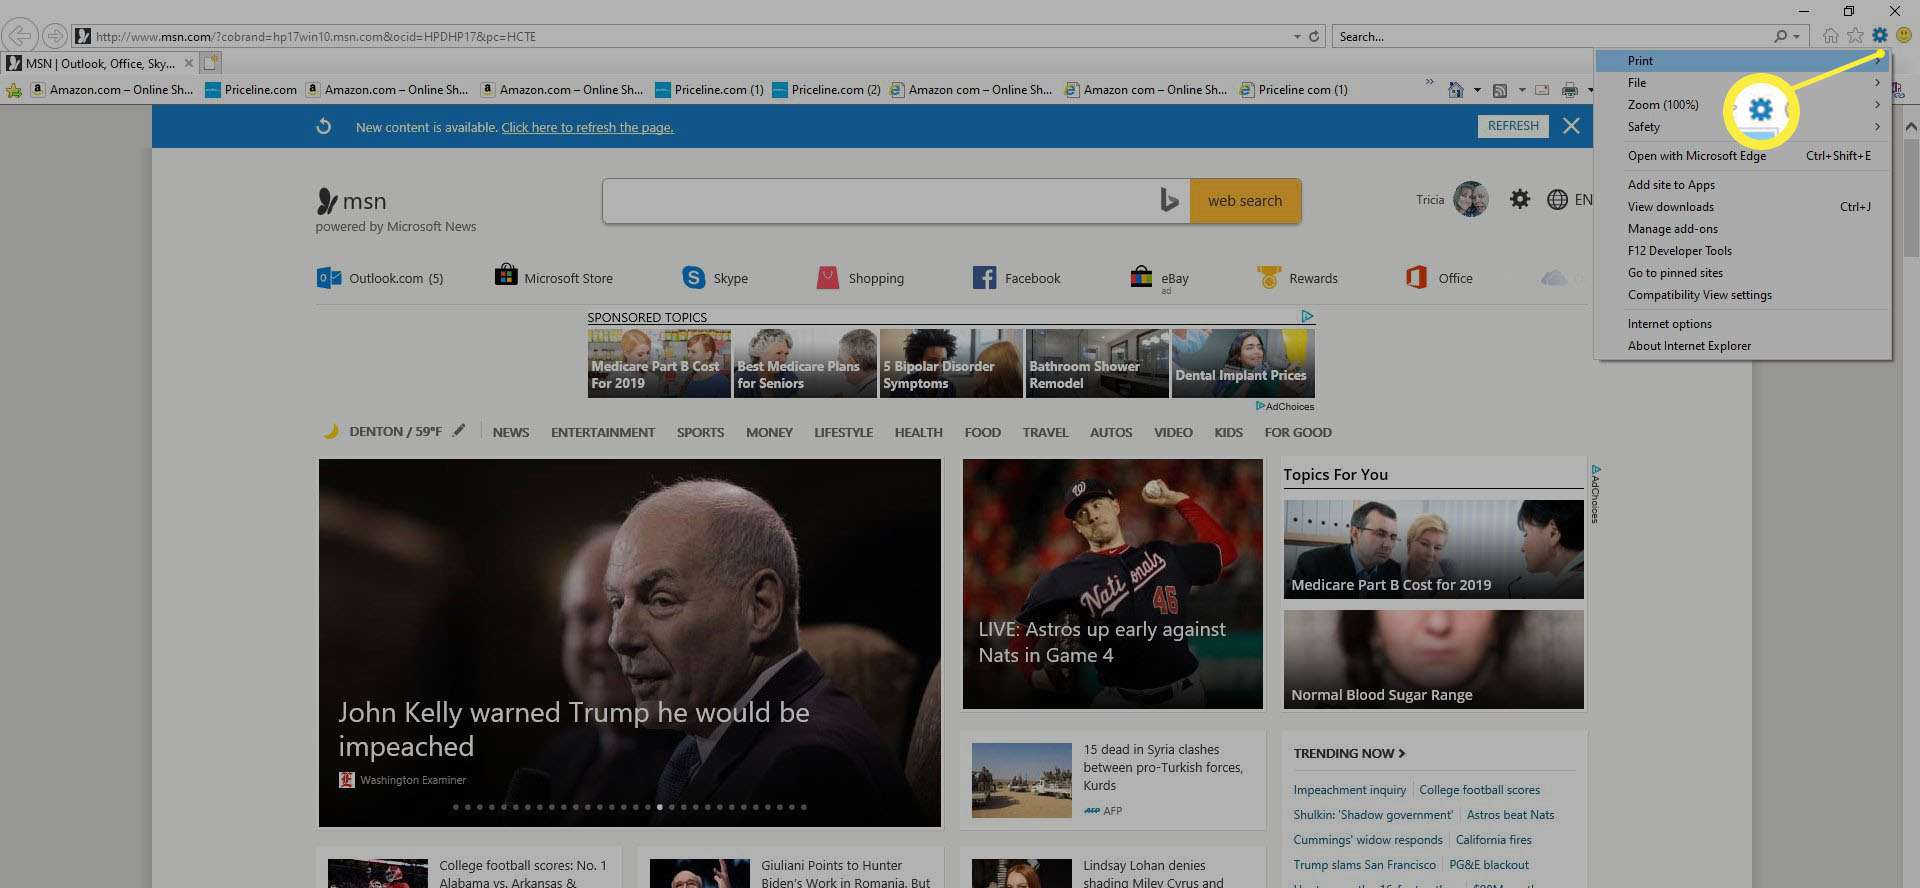Click the 'Click here to refresh the page' link
The image size is (1920, 888).
[587, 127]
